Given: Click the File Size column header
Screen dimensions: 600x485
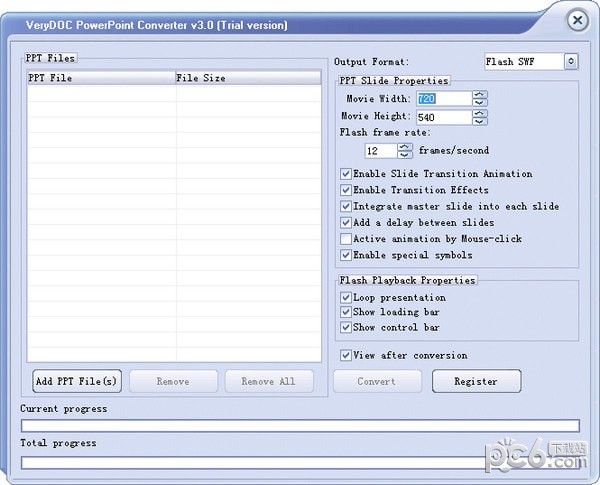Looking at the screenshot, I should tap(250, 78).
